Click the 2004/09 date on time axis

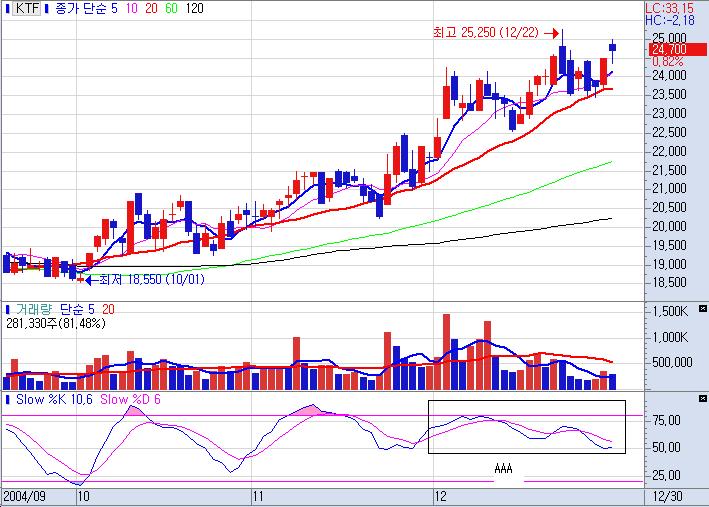(24, 496)
